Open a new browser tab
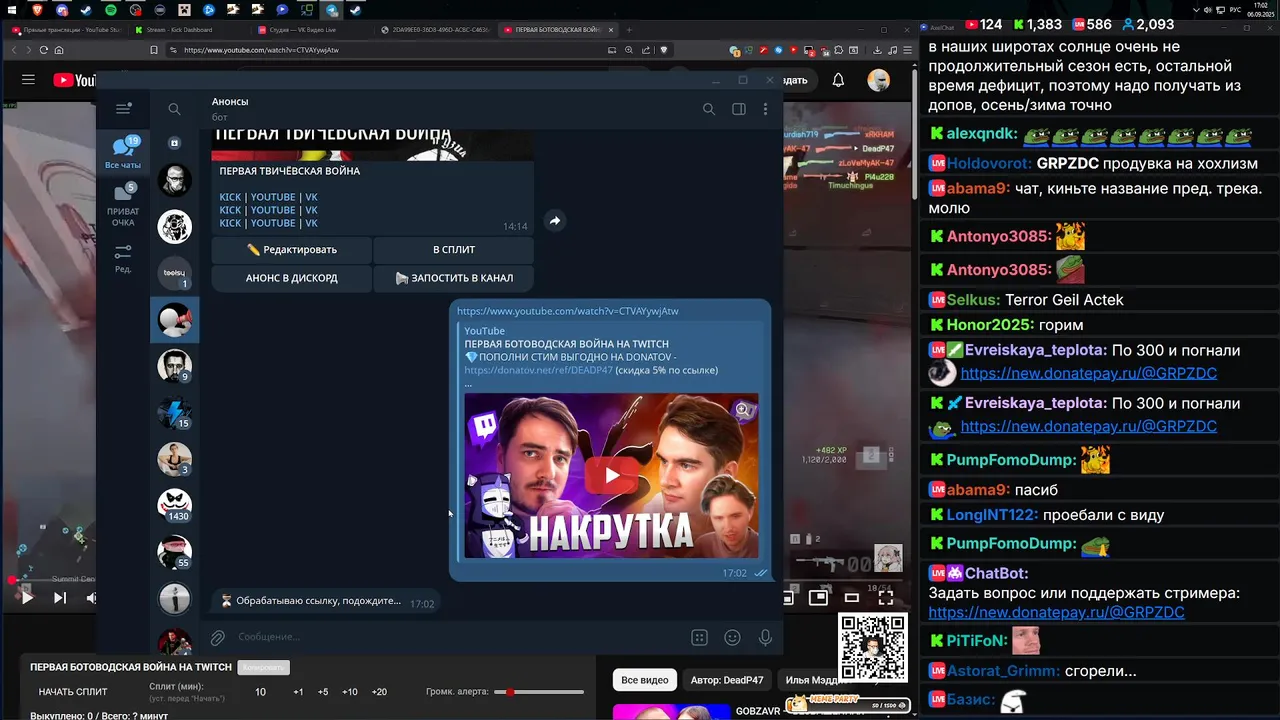 coord(629,30)
